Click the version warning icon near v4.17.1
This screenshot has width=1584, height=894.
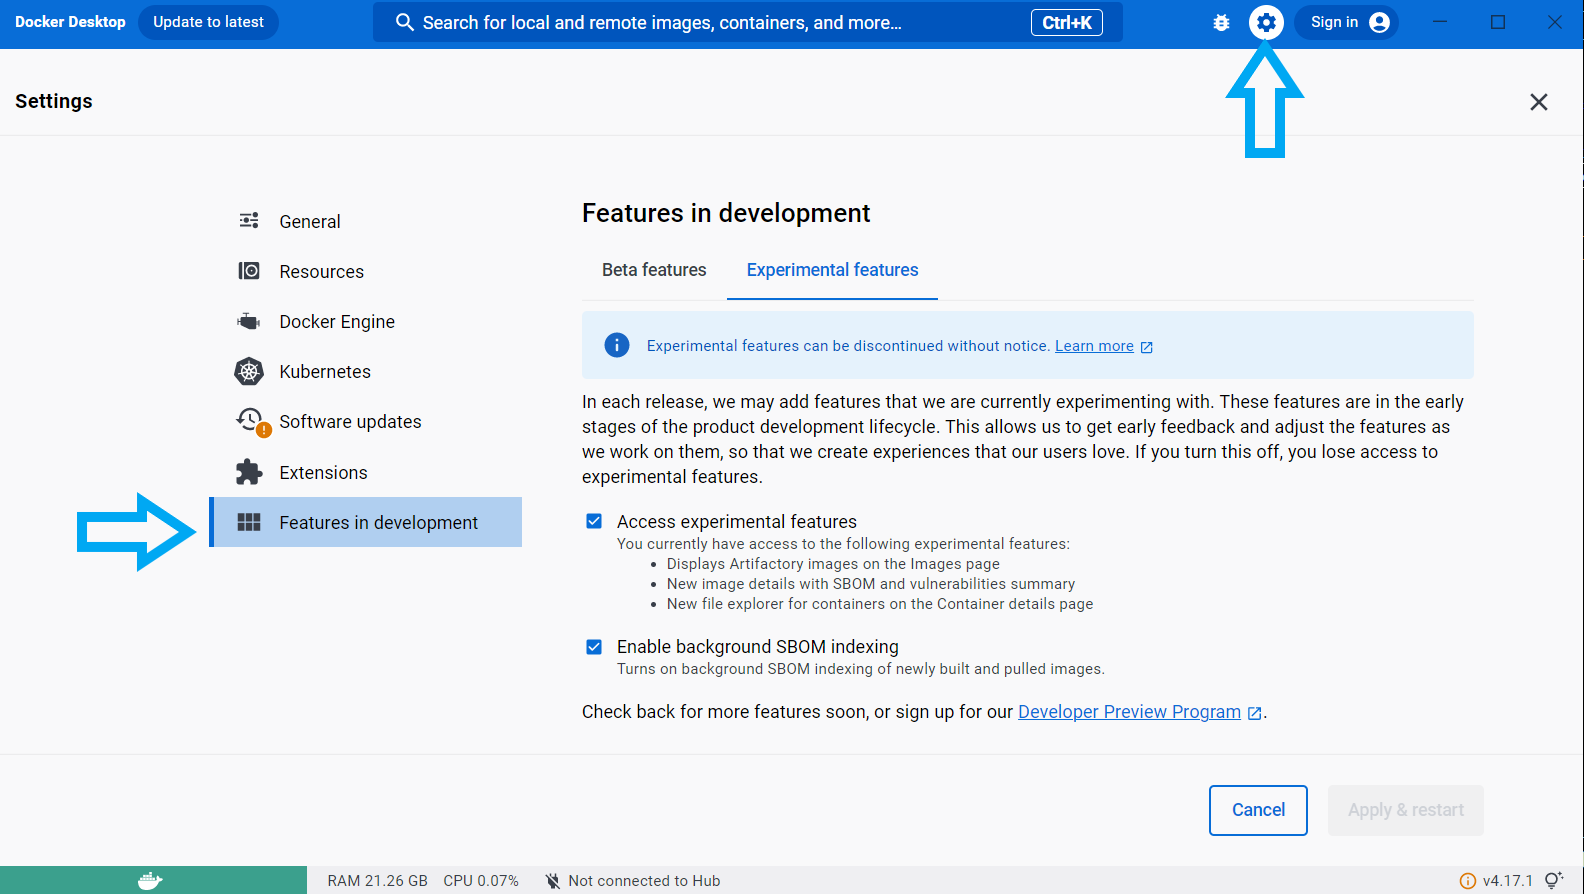pos(1468,881)
